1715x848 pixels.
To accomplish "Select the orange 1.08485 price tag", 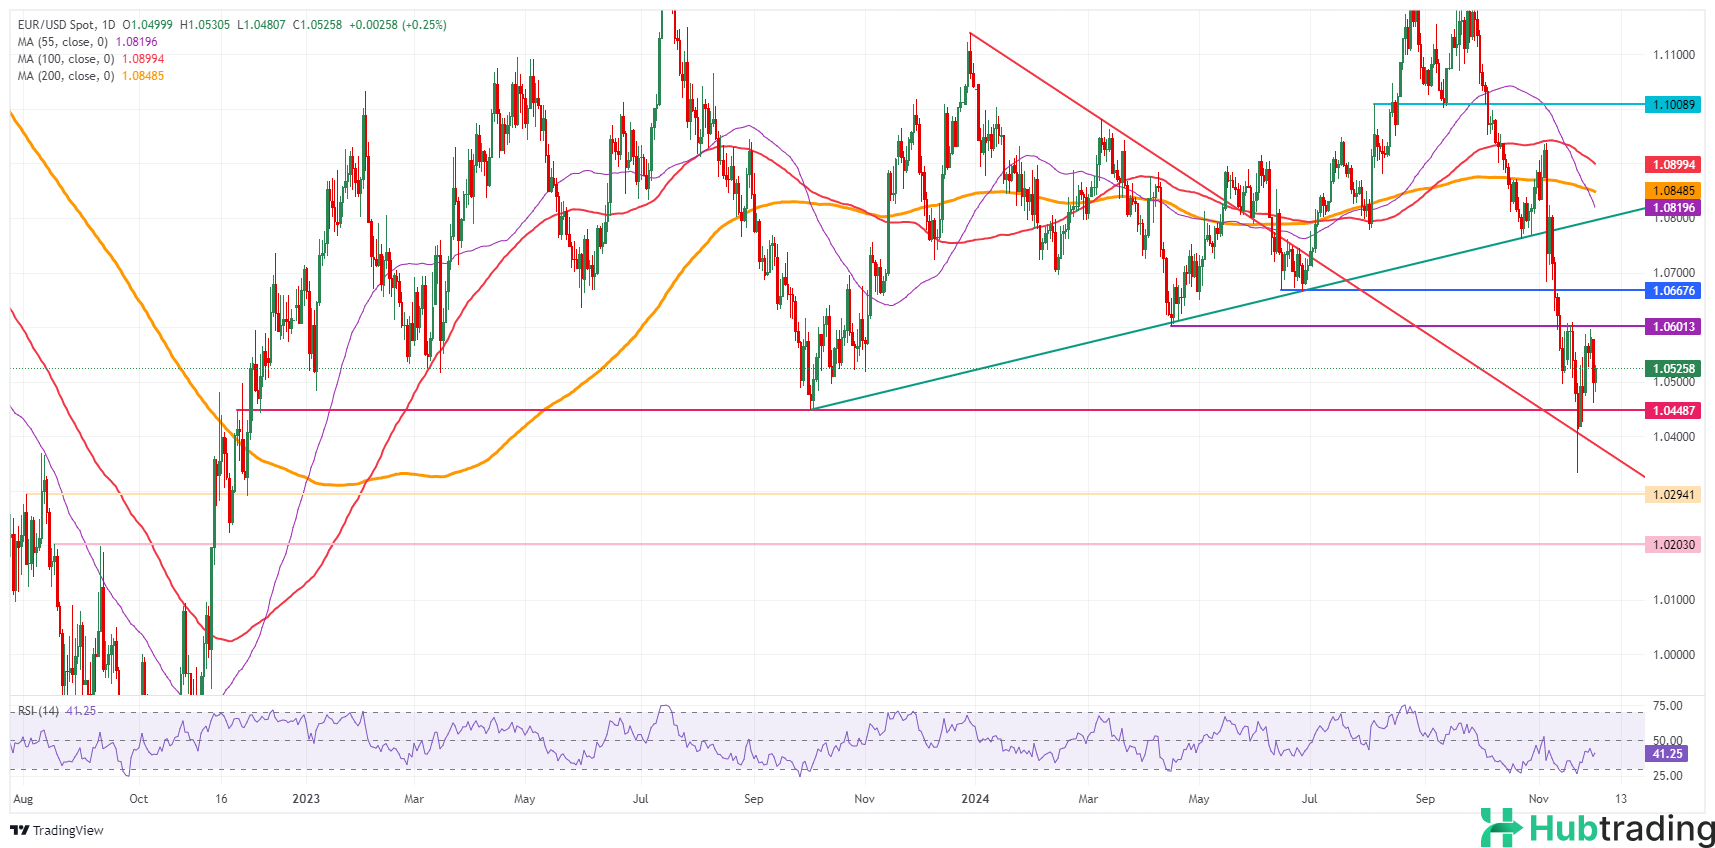I will (x=1672, y=191).
